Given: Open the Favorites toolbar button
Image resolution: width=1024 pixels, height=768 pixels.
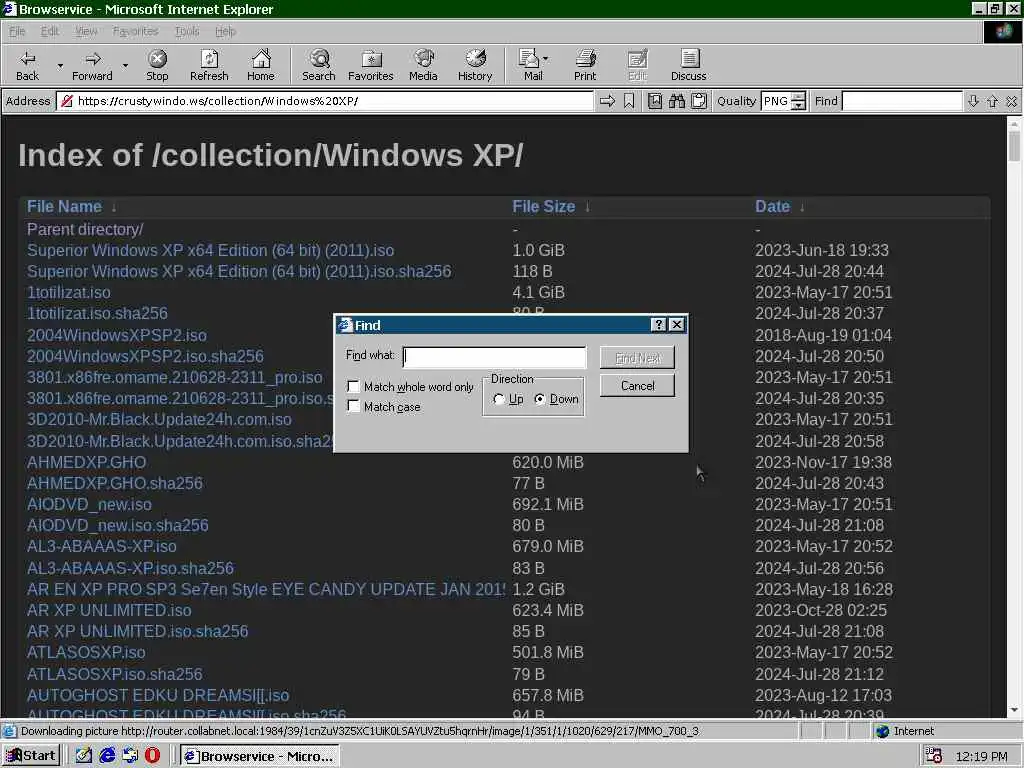Looking at the screenshot, I should (371, 65).
